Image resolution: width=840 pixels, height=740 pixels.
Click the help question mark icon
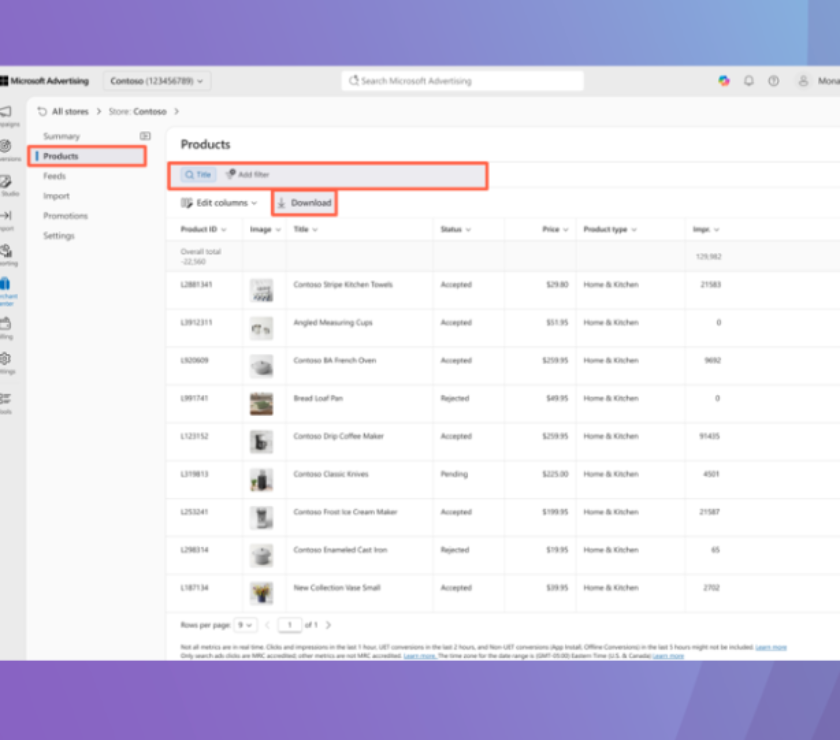coord(773,81)
